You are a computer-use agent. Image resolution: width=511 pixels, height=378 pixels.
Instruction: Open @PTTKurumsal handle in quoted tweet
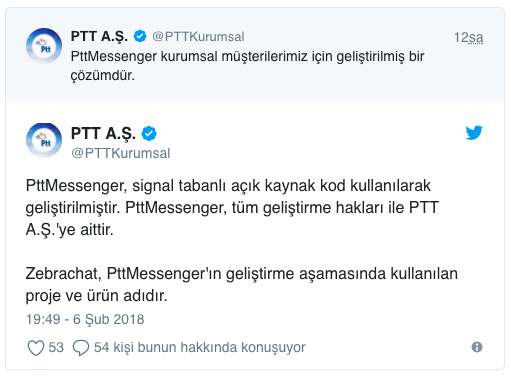[x=198, y=37]
